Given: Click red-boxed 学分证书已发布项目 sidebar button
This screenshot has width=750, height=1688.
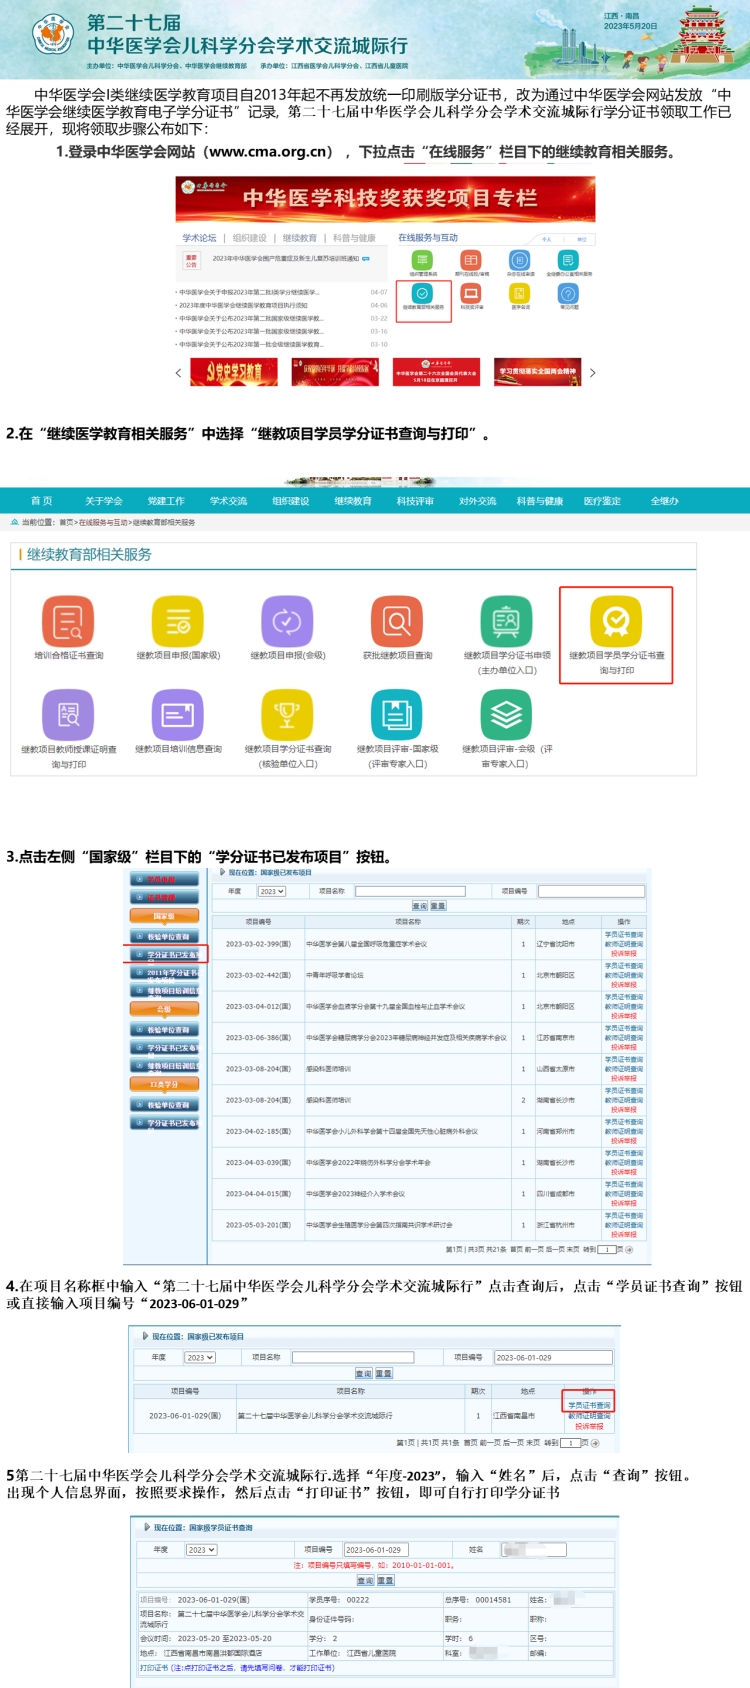Looking at the screenshot, I should click(x=167, y=955).
